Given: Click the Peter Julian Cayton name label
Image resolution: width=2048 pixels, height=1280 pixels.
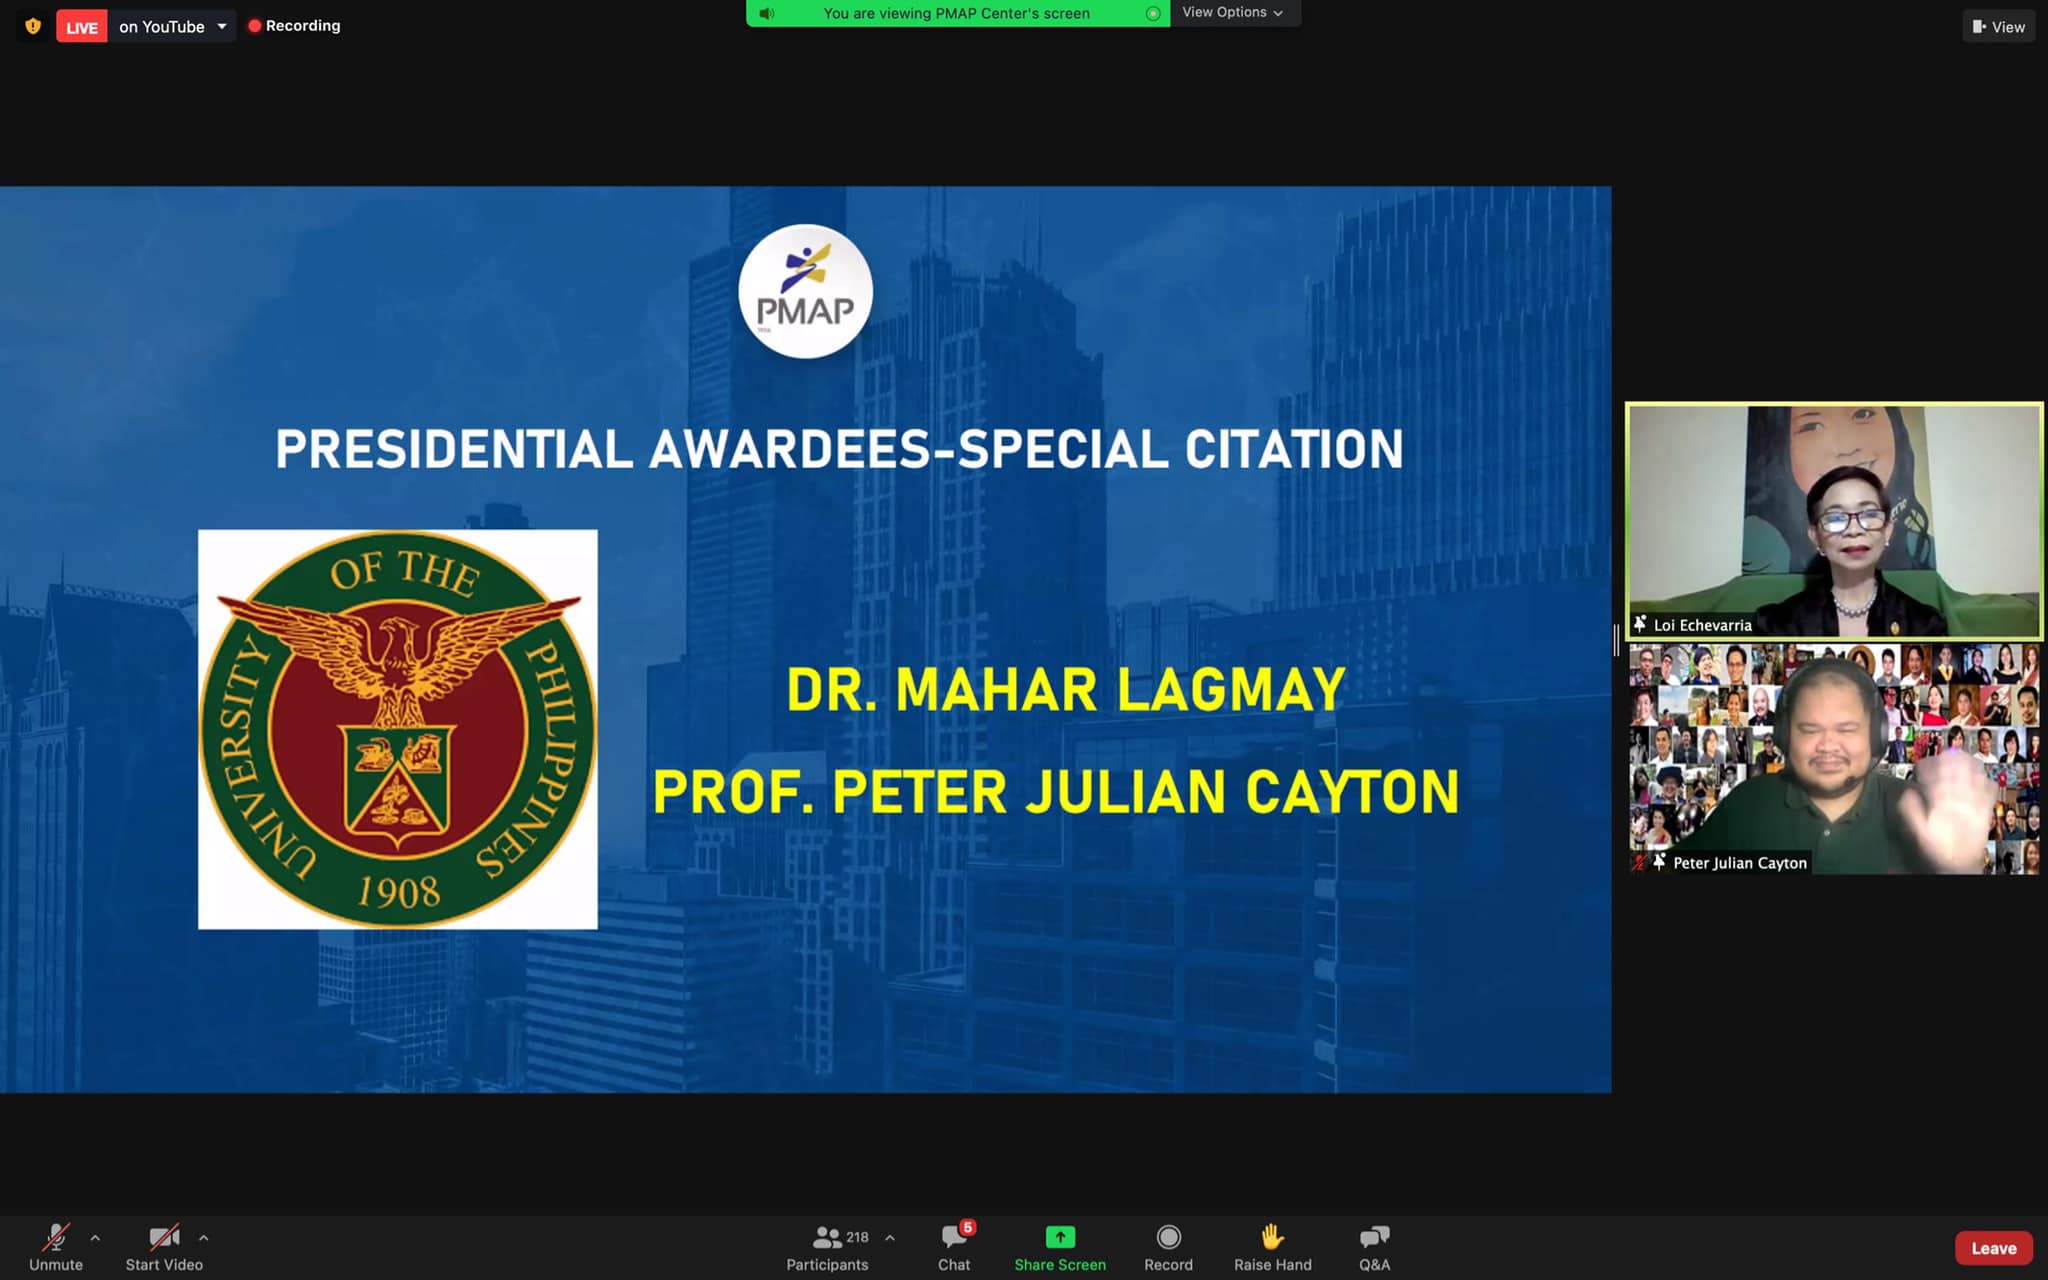Looking at the screenshot, I should point(1740,862).
